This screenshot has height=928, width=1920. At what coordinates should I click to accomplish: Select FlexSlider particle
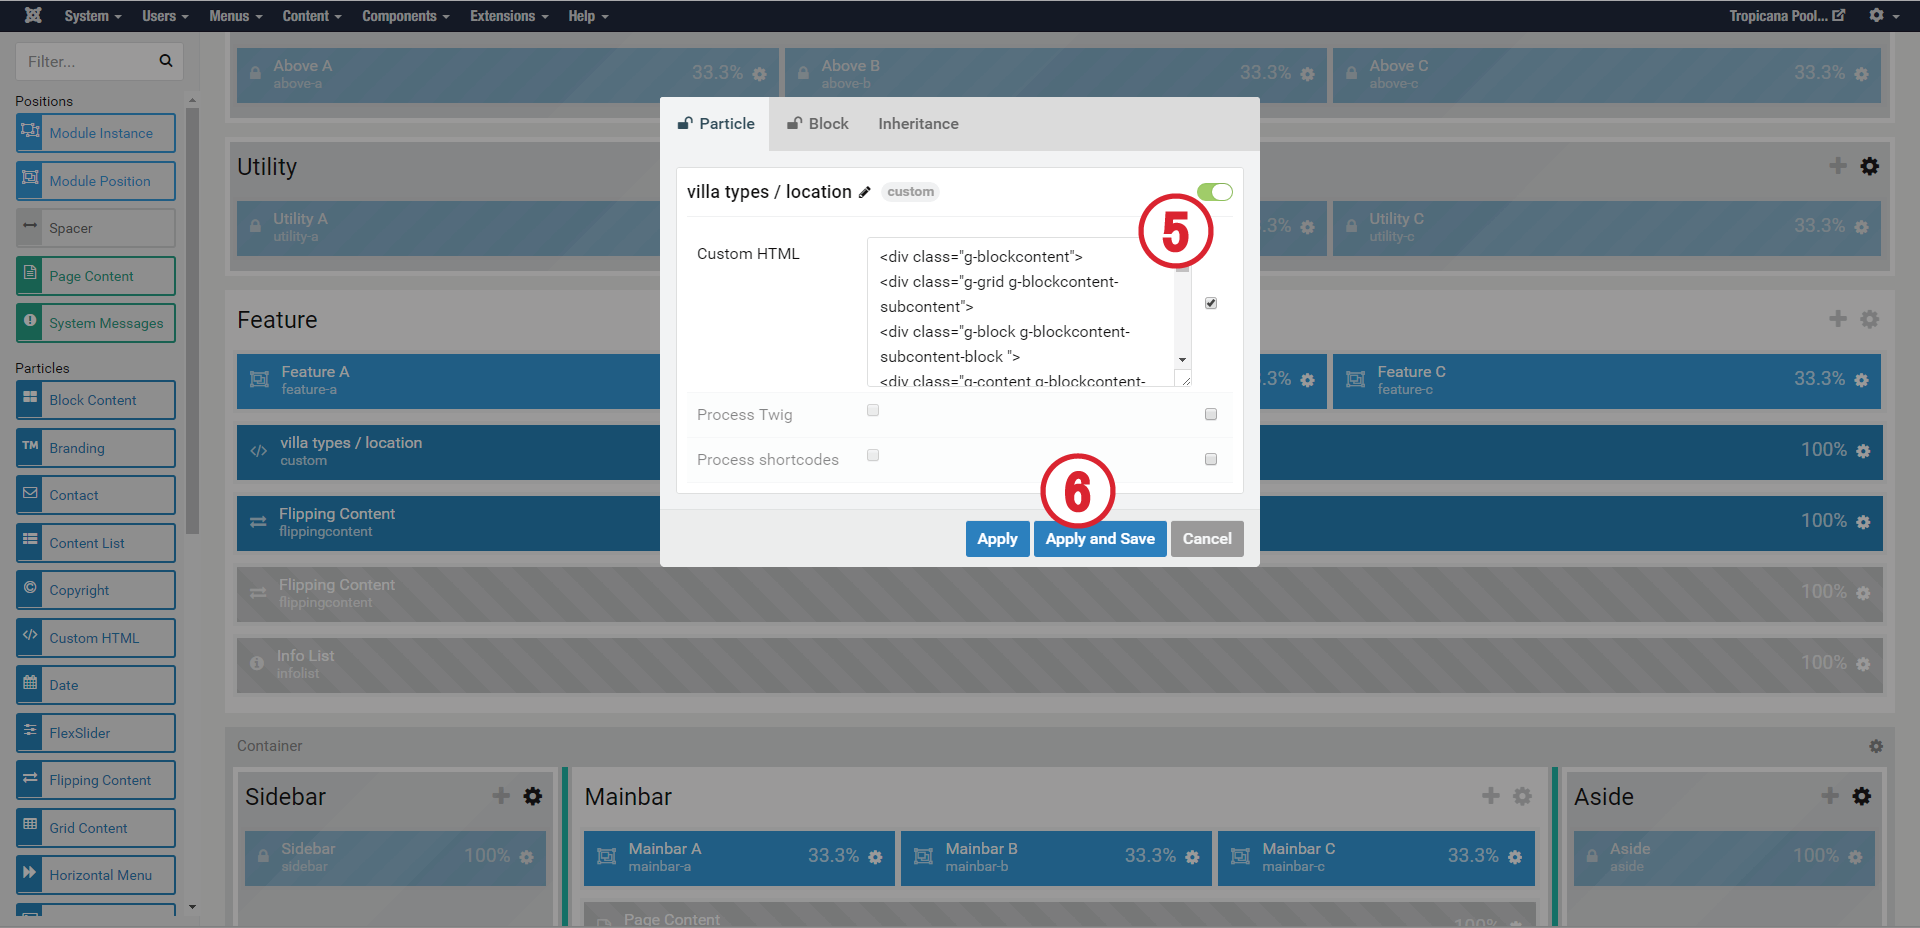[x=96, y=733]
